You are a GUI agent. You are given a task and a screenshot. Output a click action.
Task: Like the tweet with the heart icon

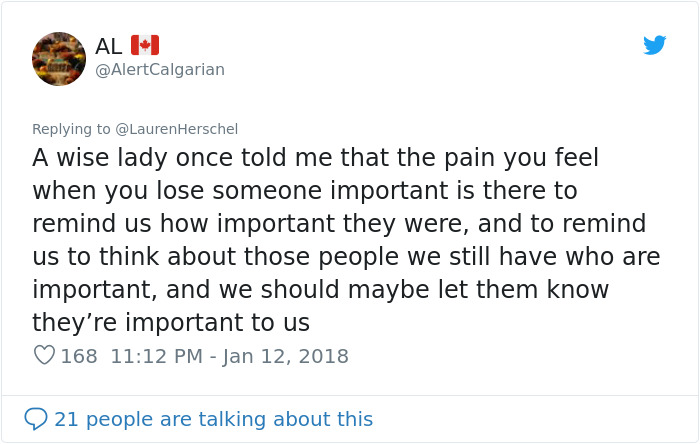[x=44, y=355]
